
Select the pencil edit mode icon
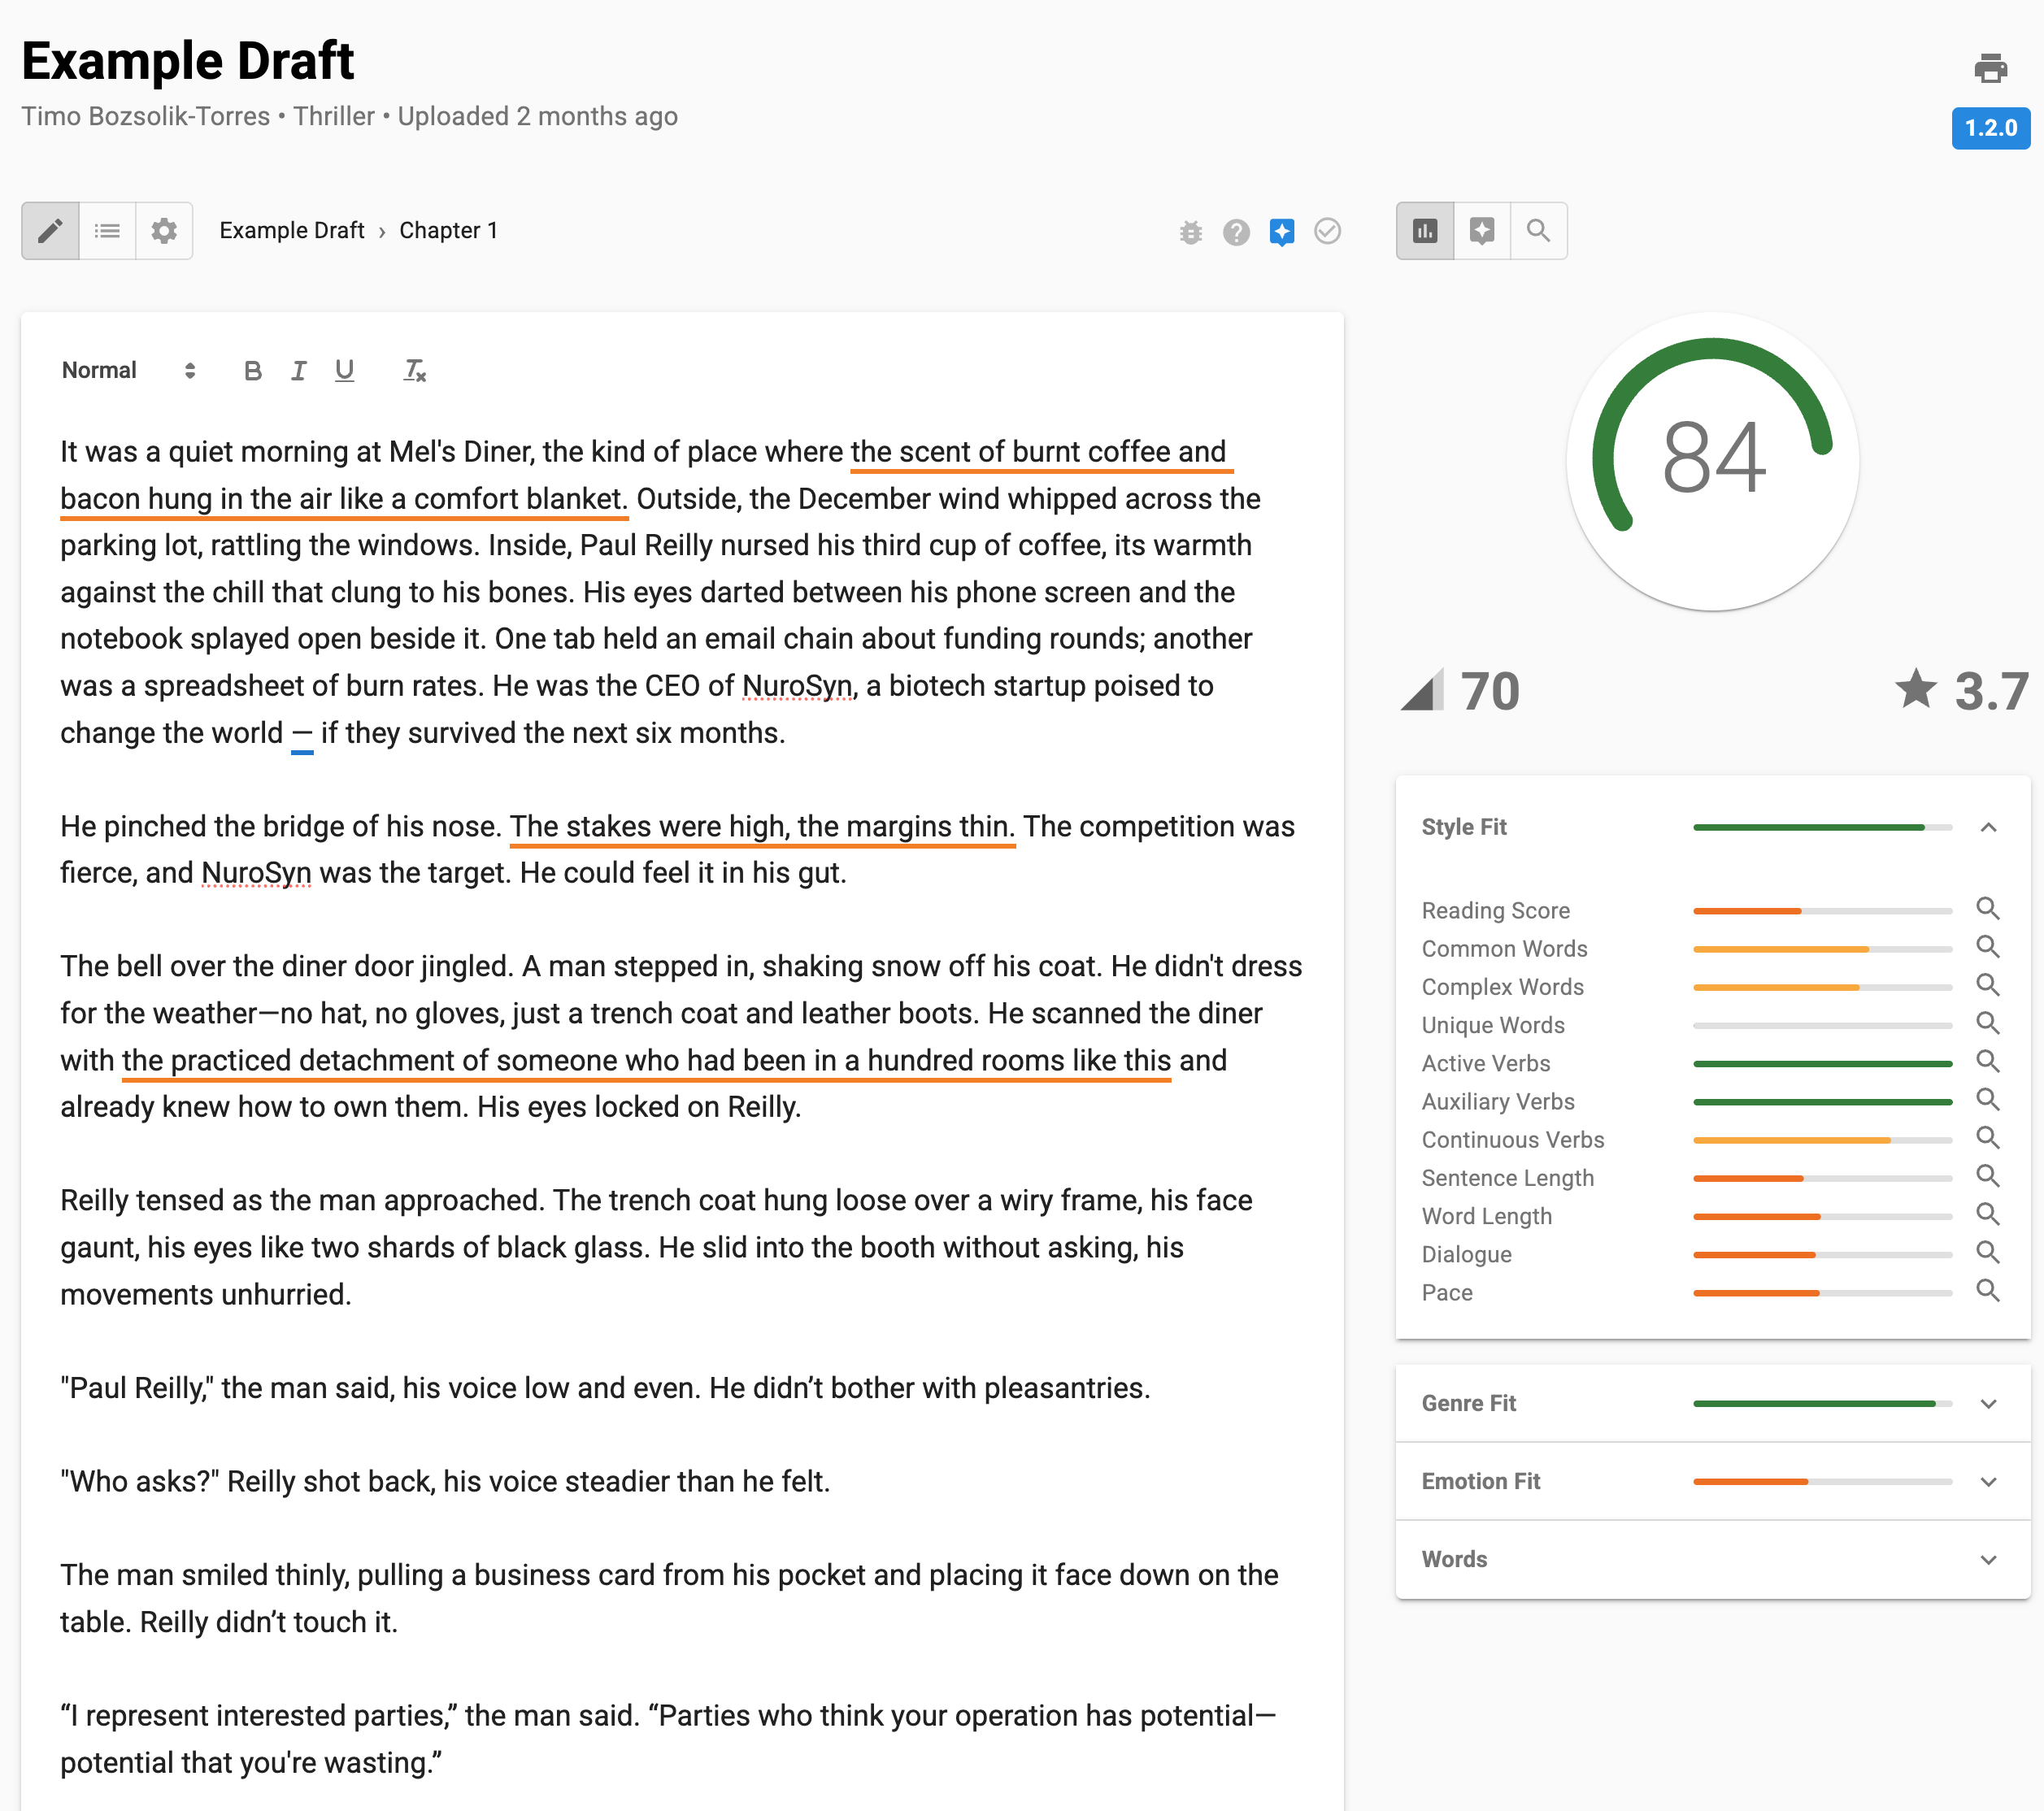[50, 231]
